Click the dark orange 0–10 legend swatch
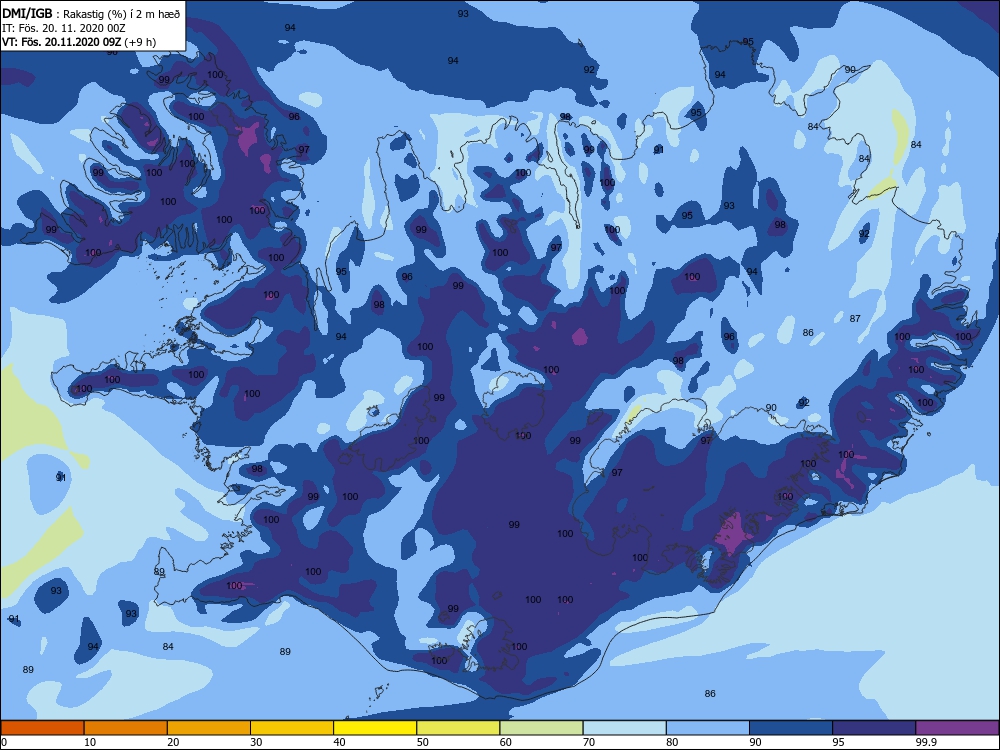 [x=42, y=728]
